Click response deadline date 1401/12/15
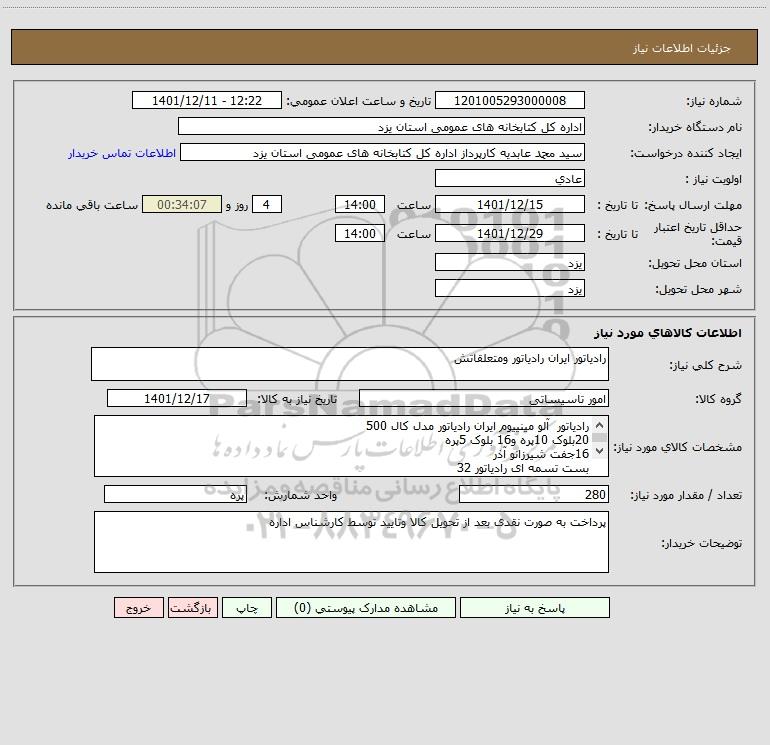Image resolution: width=770 pixels, height=745 pixels. click(x=510, y=204)
